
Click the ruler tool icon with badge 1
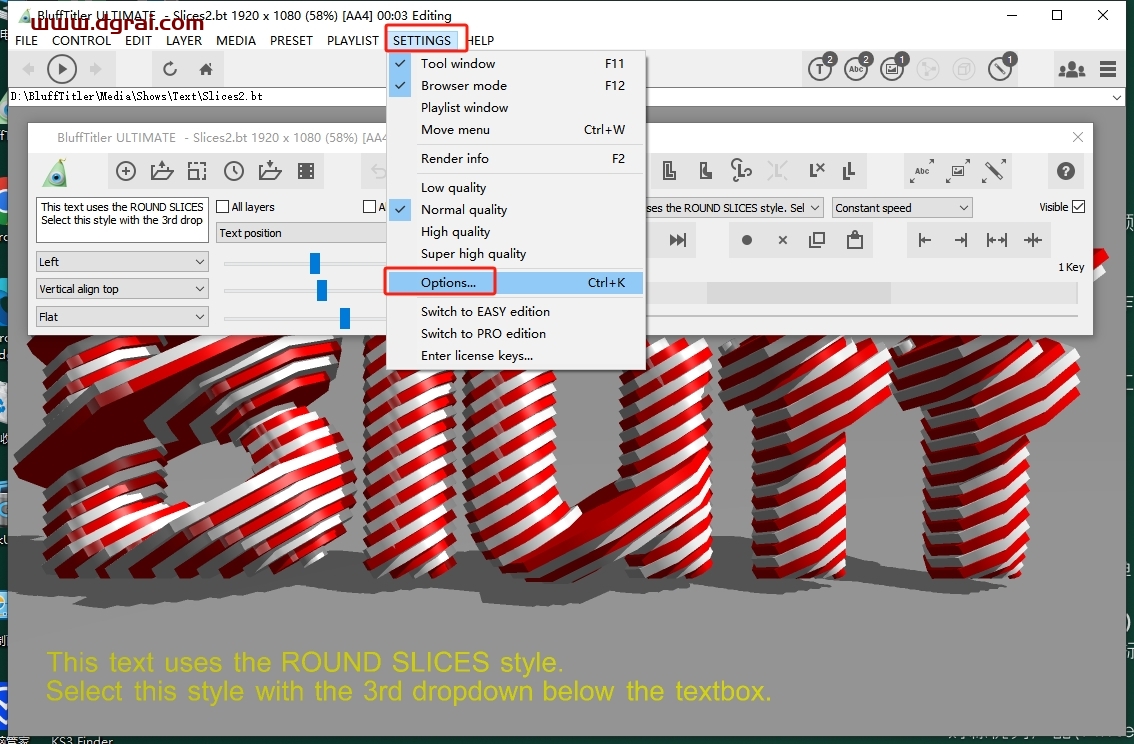pyautogui.click(x=1002, y=68)
